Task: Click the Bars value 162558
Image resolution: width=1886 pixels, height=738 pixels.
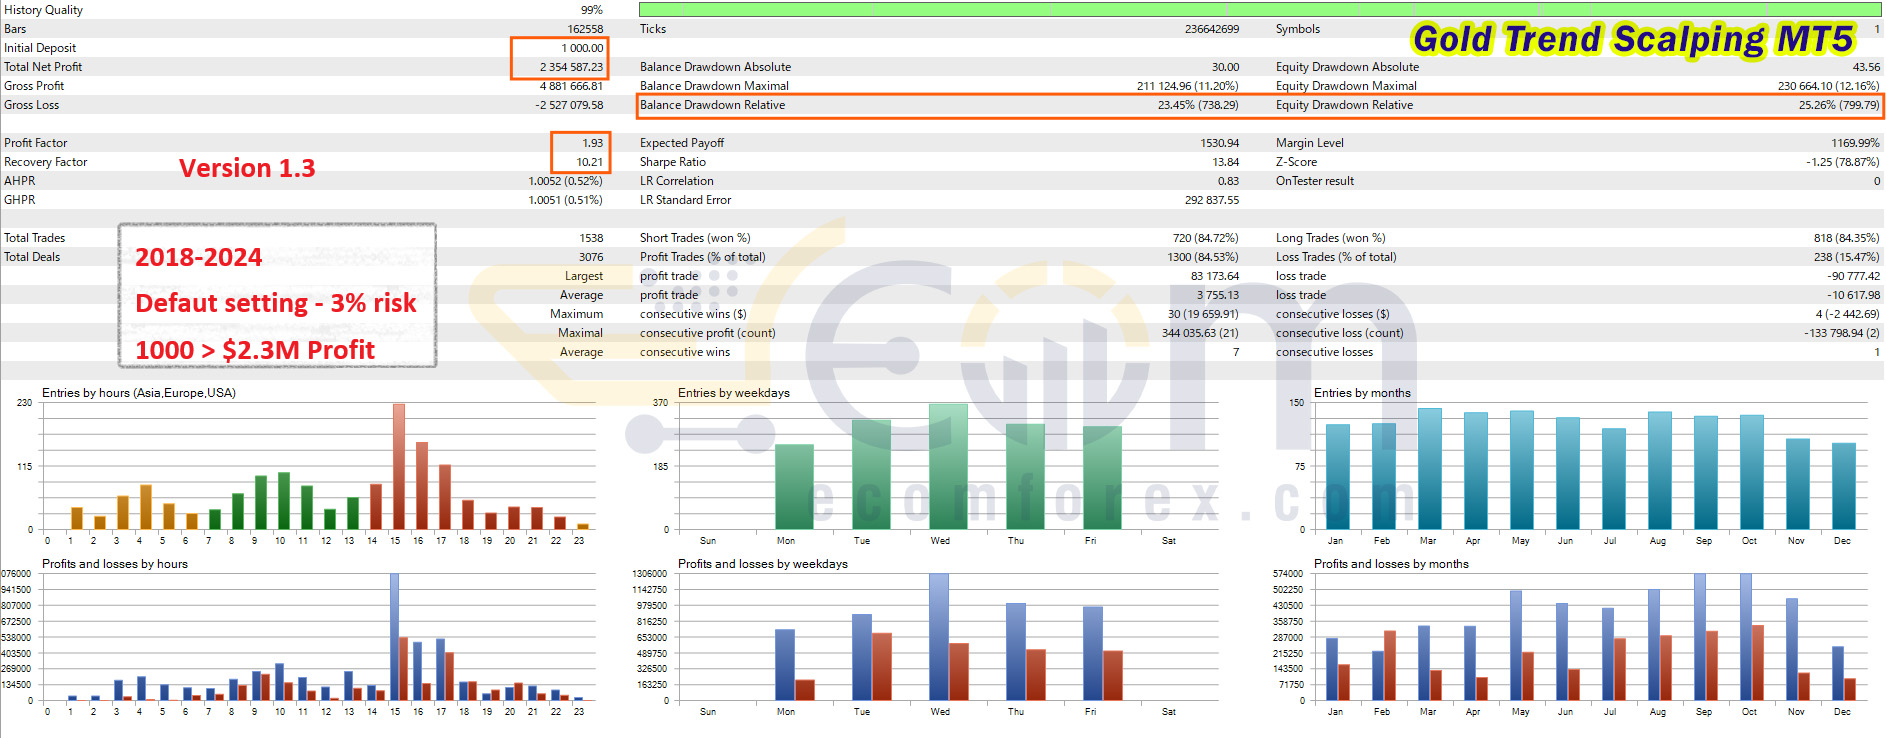Action: [585, 29]
